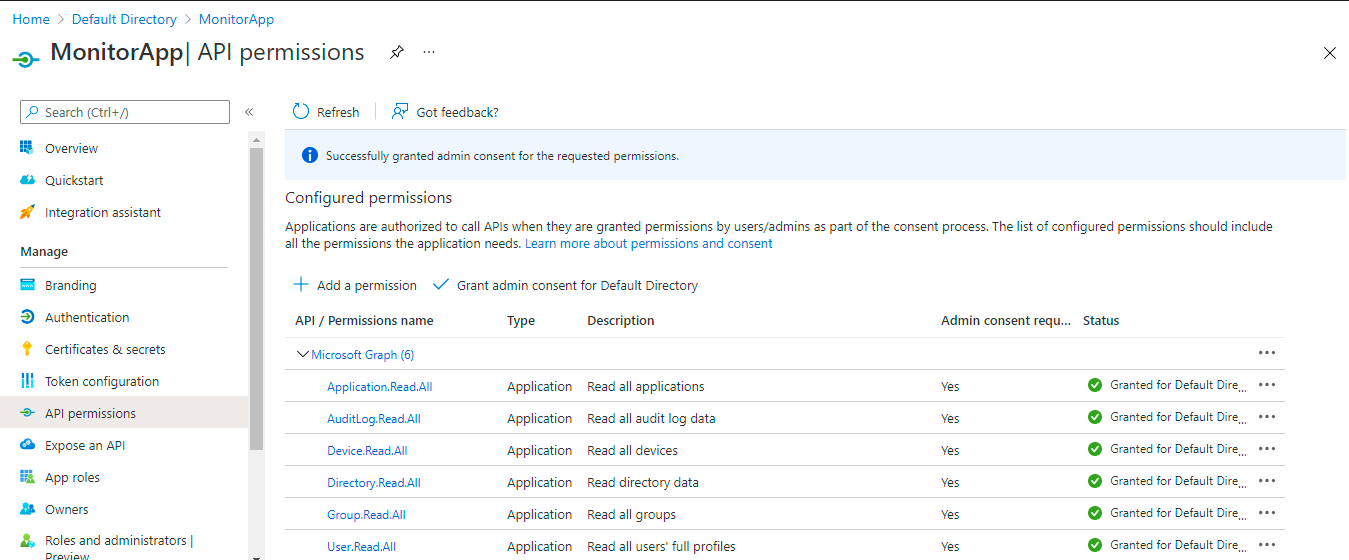The width and height of the screenshot is (1349, 560).
Task: Click the Status column header
Action: click(x=1101, y=321)
